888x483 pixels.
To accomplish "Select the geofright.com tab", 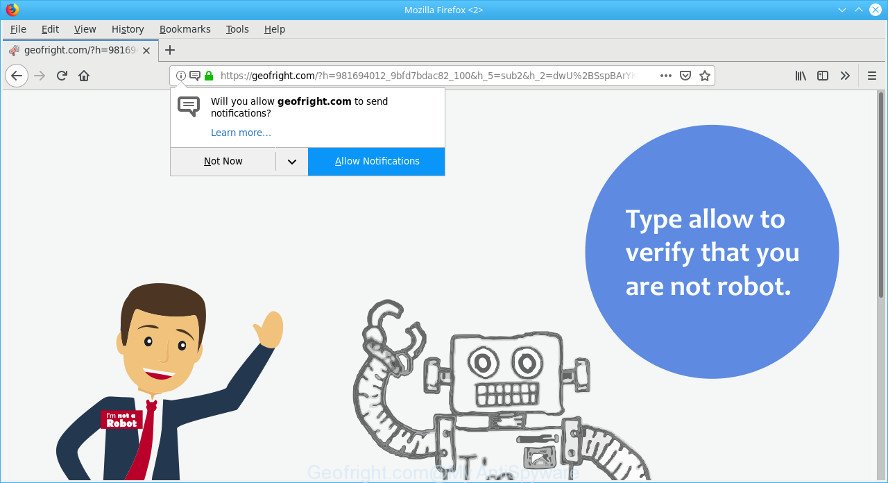I will pos(79,50).
